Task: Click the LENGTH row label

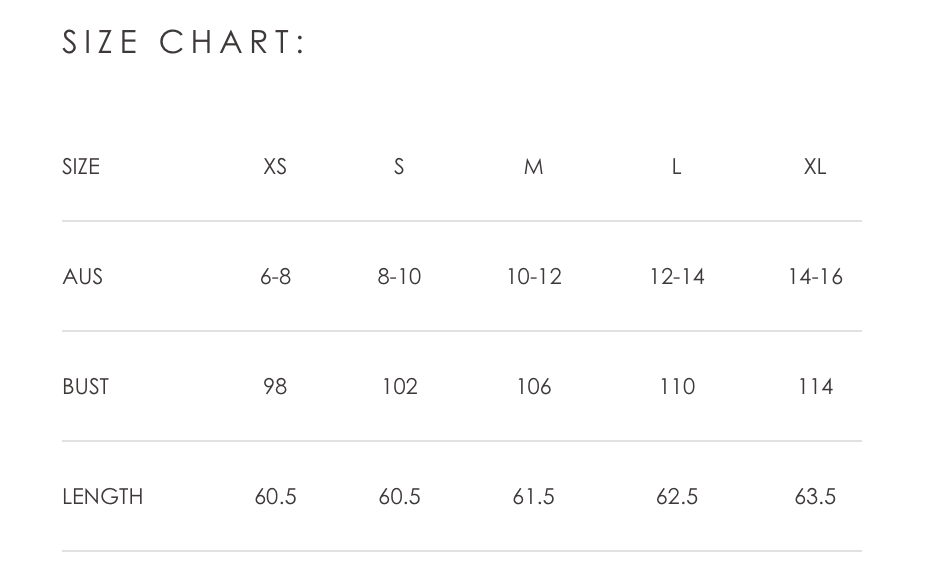Action: coord(103,496)
